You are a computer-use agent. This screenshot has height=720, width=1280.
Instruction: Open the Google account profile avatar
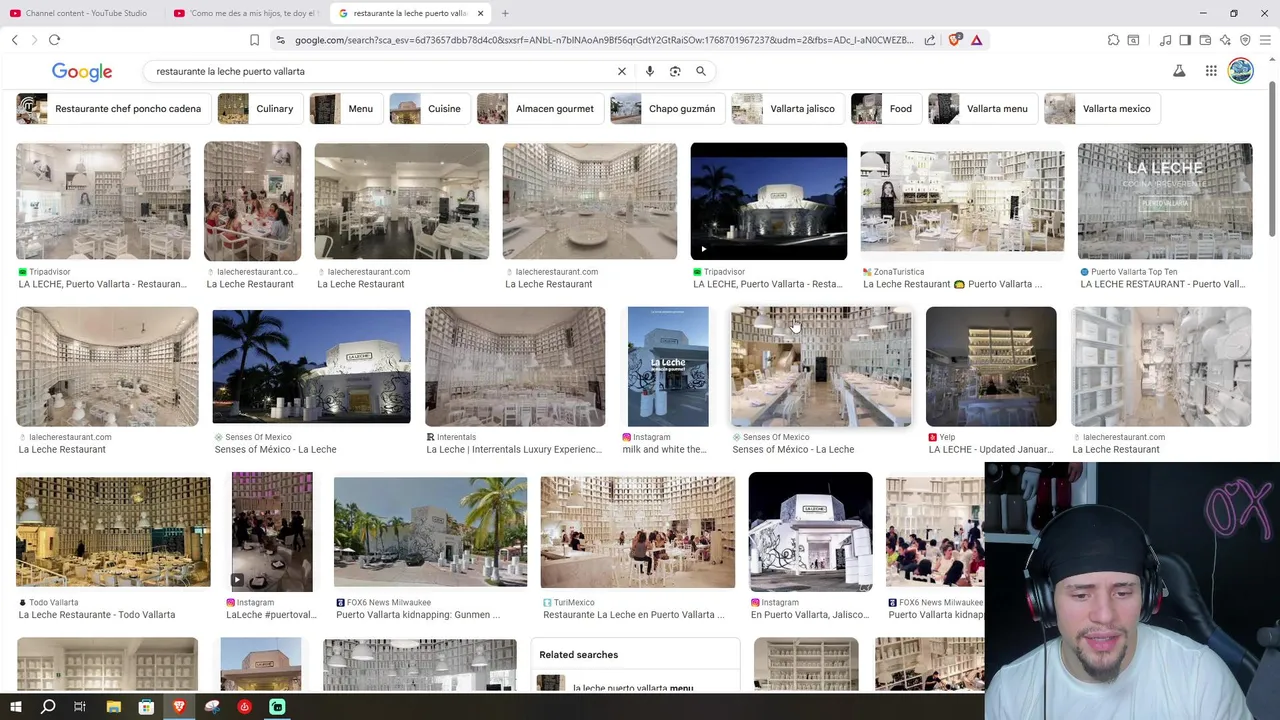click(1241, 71)
